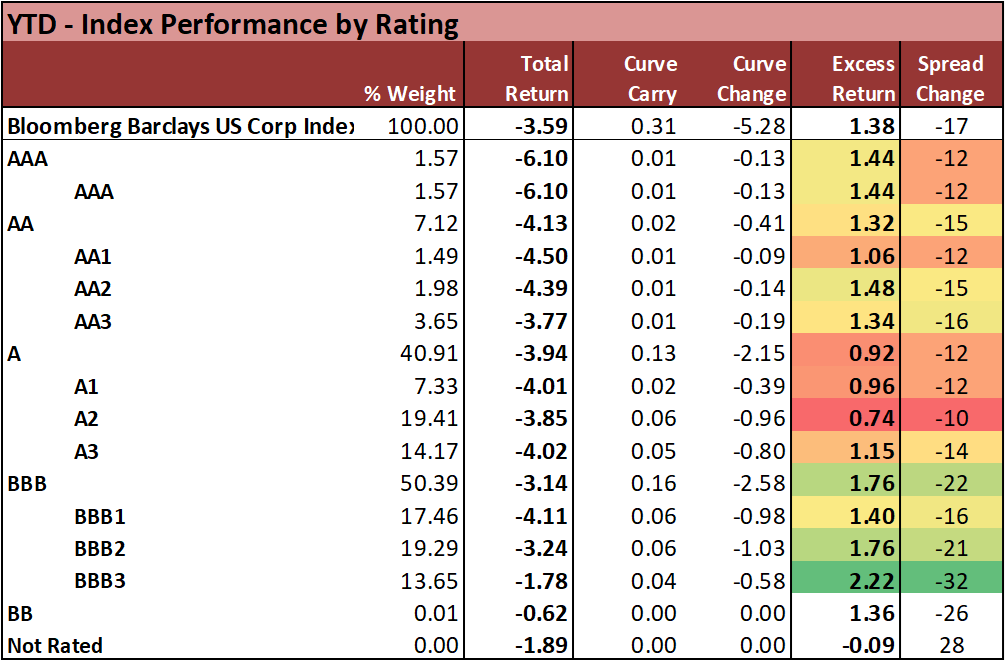Click the green -32 spread change cell
Screen dimensions: 1006x662
click(x=950, y=581)
